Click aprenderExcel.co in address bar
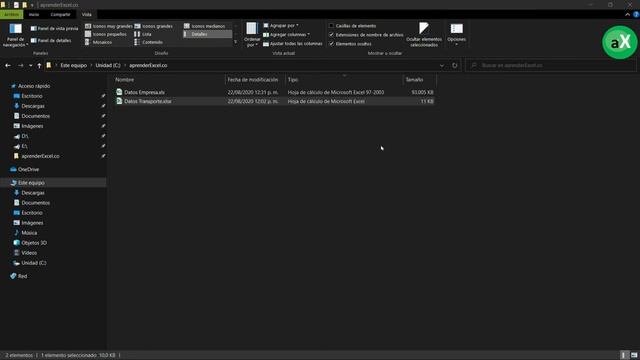 [x=148, y=65]
